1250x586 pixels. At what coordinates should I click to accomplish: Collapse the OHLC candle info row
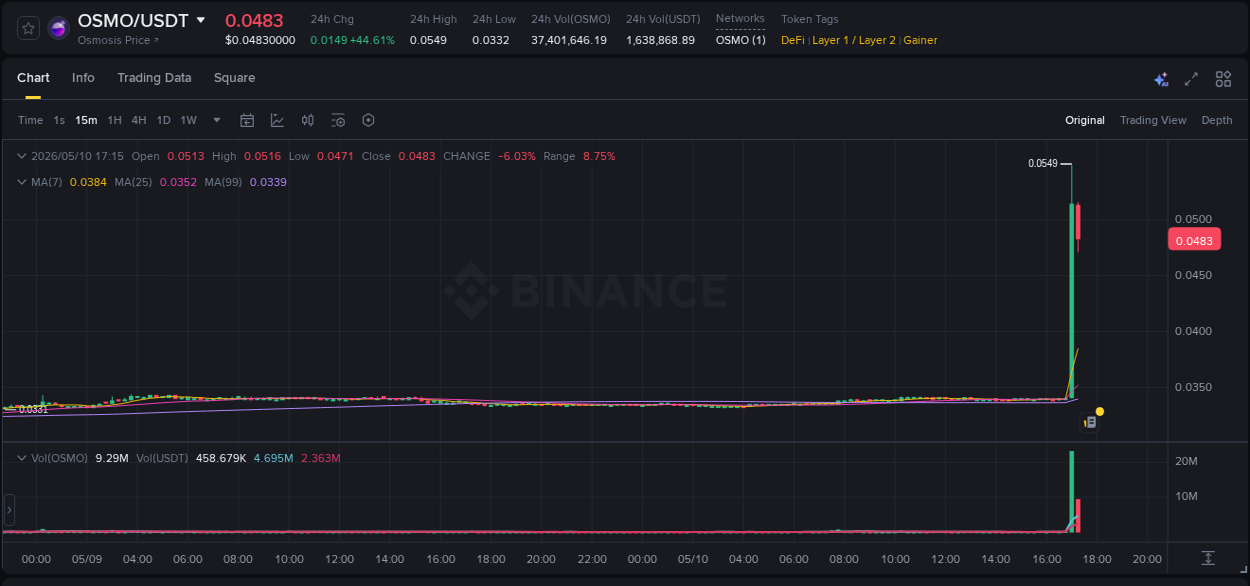[x=22, y=156]
